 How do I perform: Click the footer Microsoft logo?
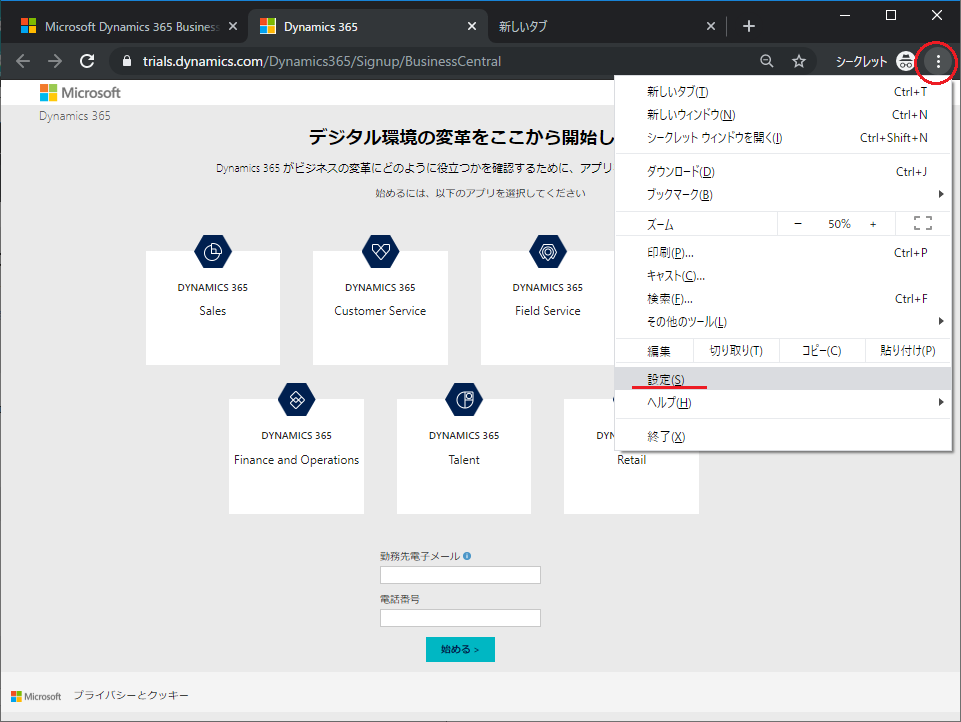tap(36, 696)
